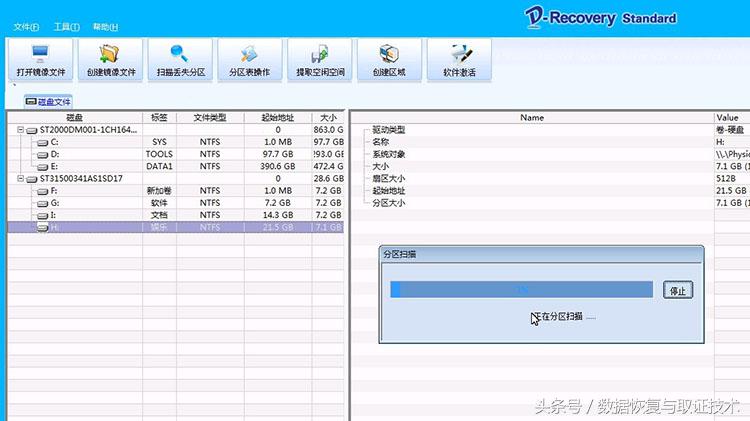Image resolution: width=750 pixels, height=421 pixels.
Task: Click the 14.3 GB start address cell
Action: (278, 215)
